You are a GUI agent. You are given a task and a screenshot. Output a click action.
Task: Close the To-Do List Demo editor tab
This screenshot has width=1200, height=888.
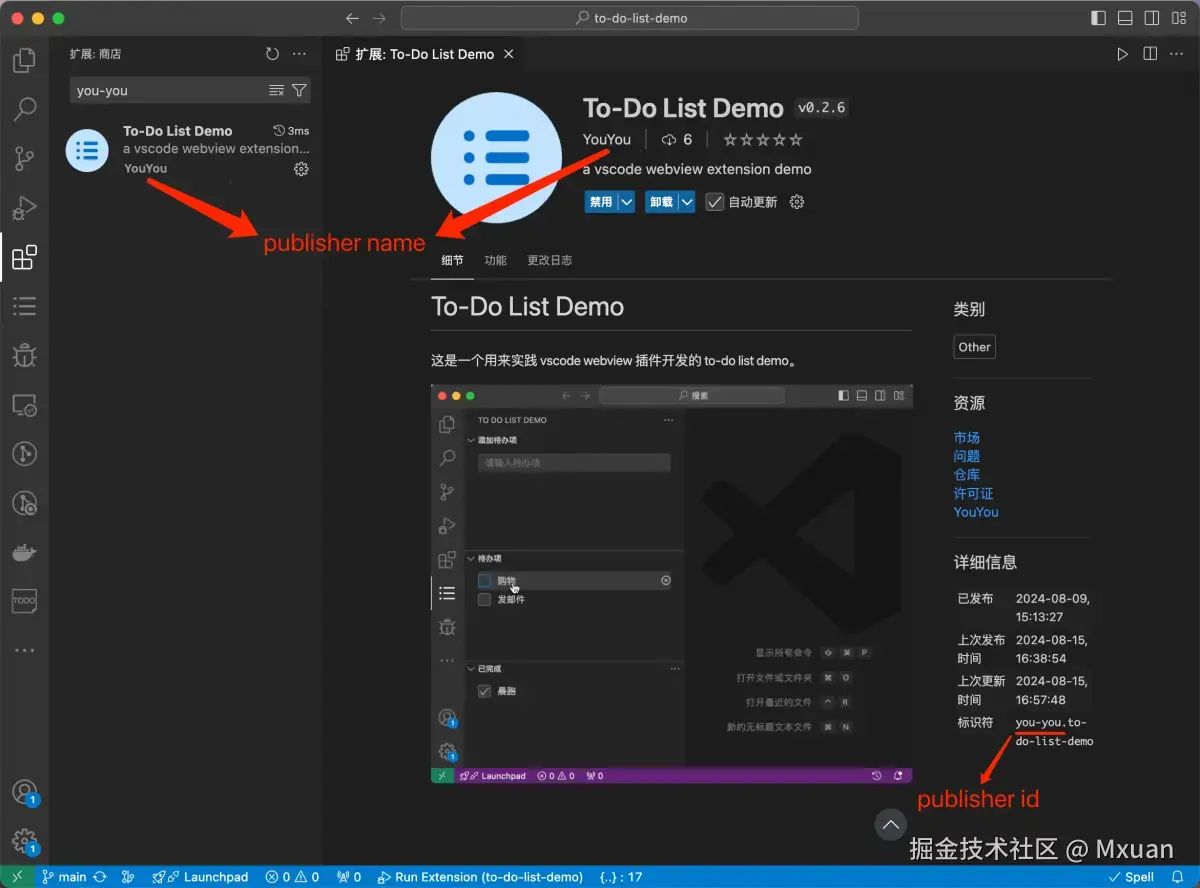pos(509,54)
